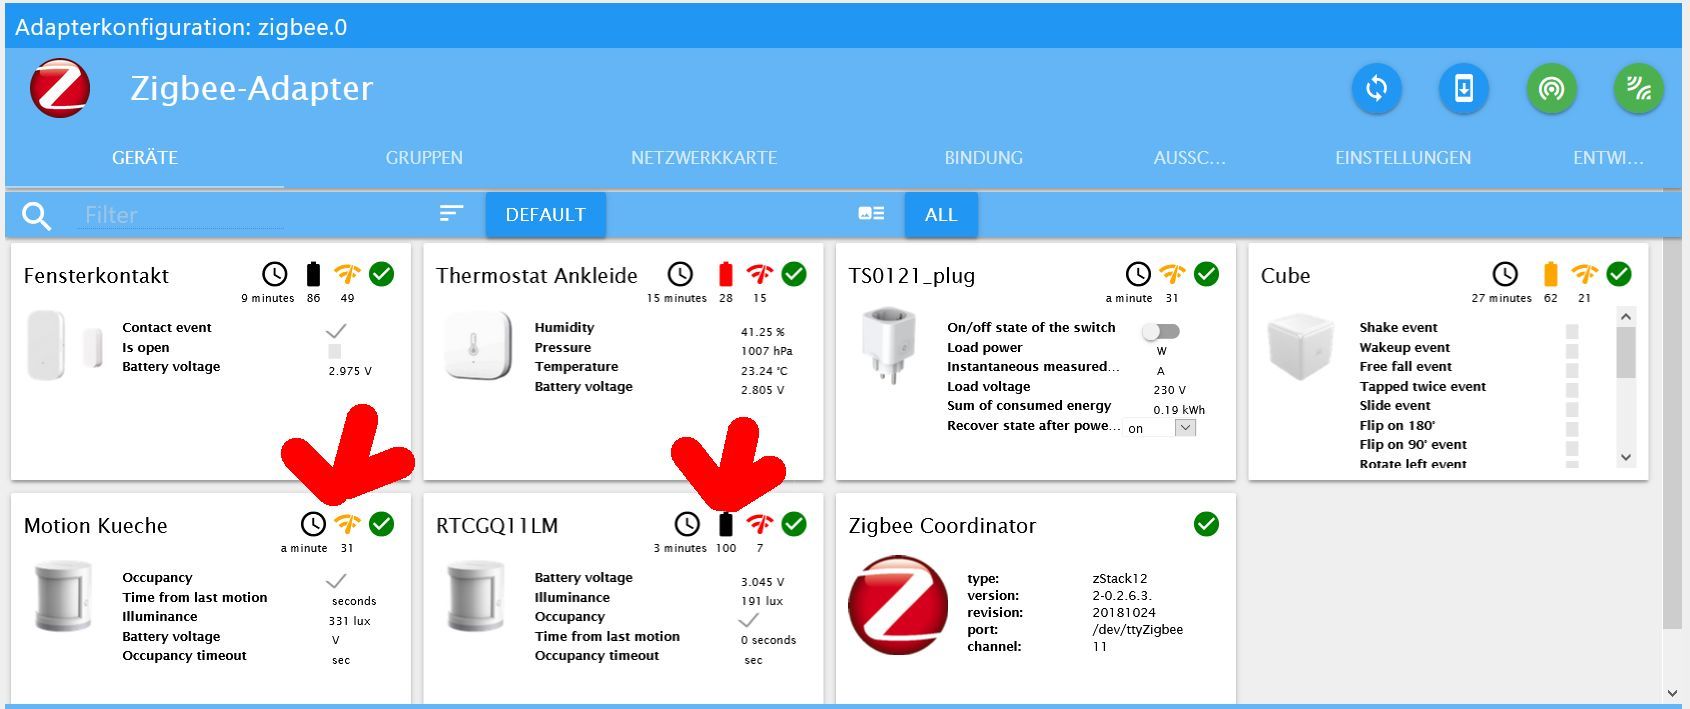Click the card view icon beside ALL

pos(871,213)
